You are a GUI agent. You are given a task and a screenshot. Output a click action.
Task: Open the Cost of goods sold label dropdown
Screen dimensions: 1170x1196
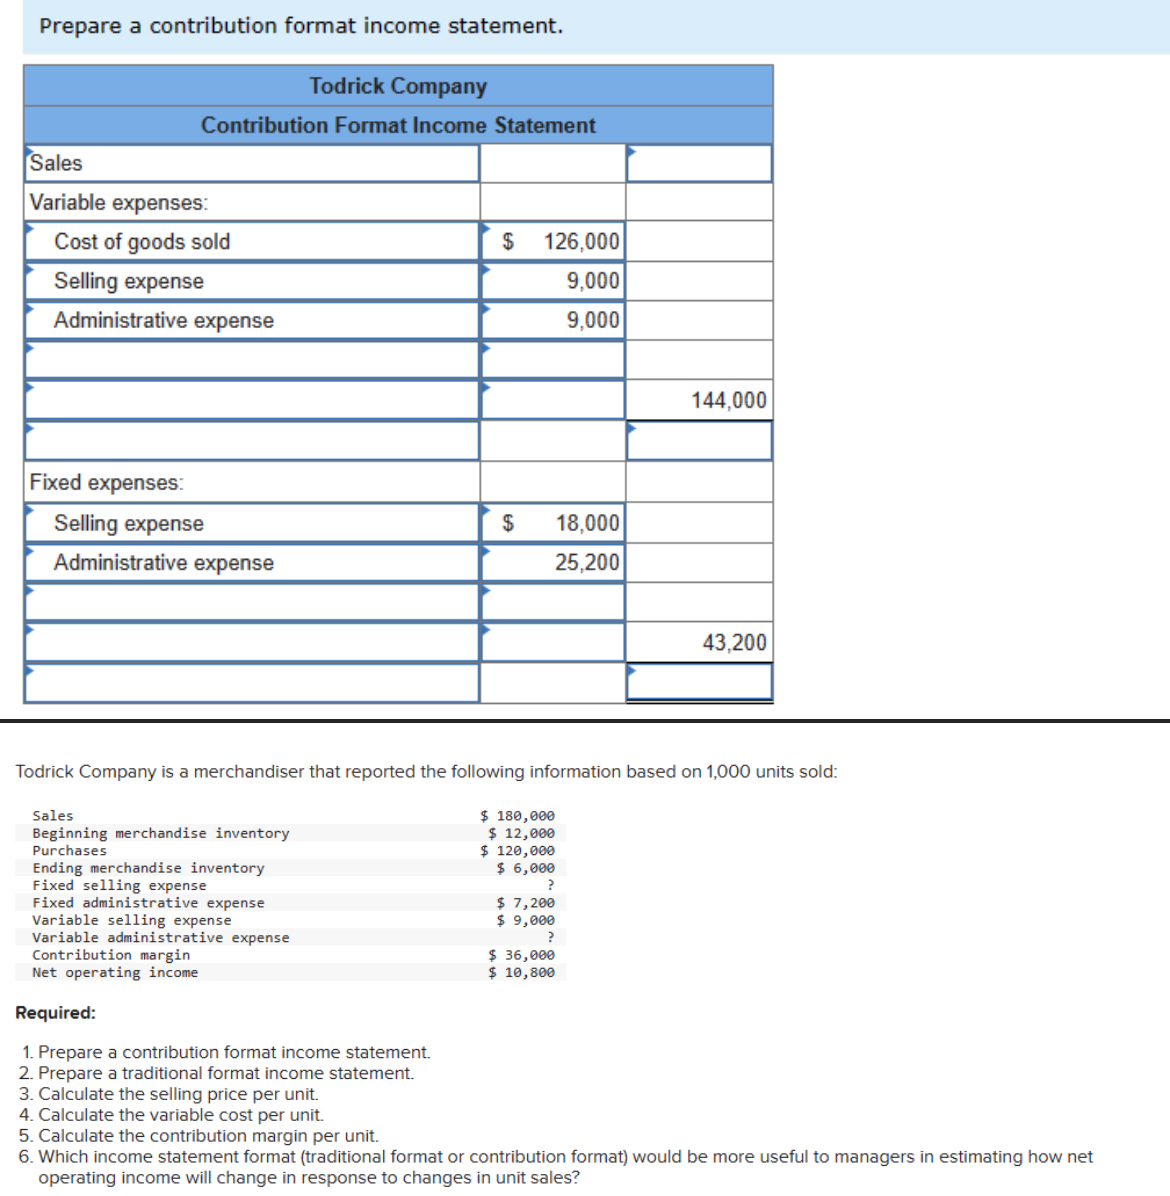click(x=250, y=241)
